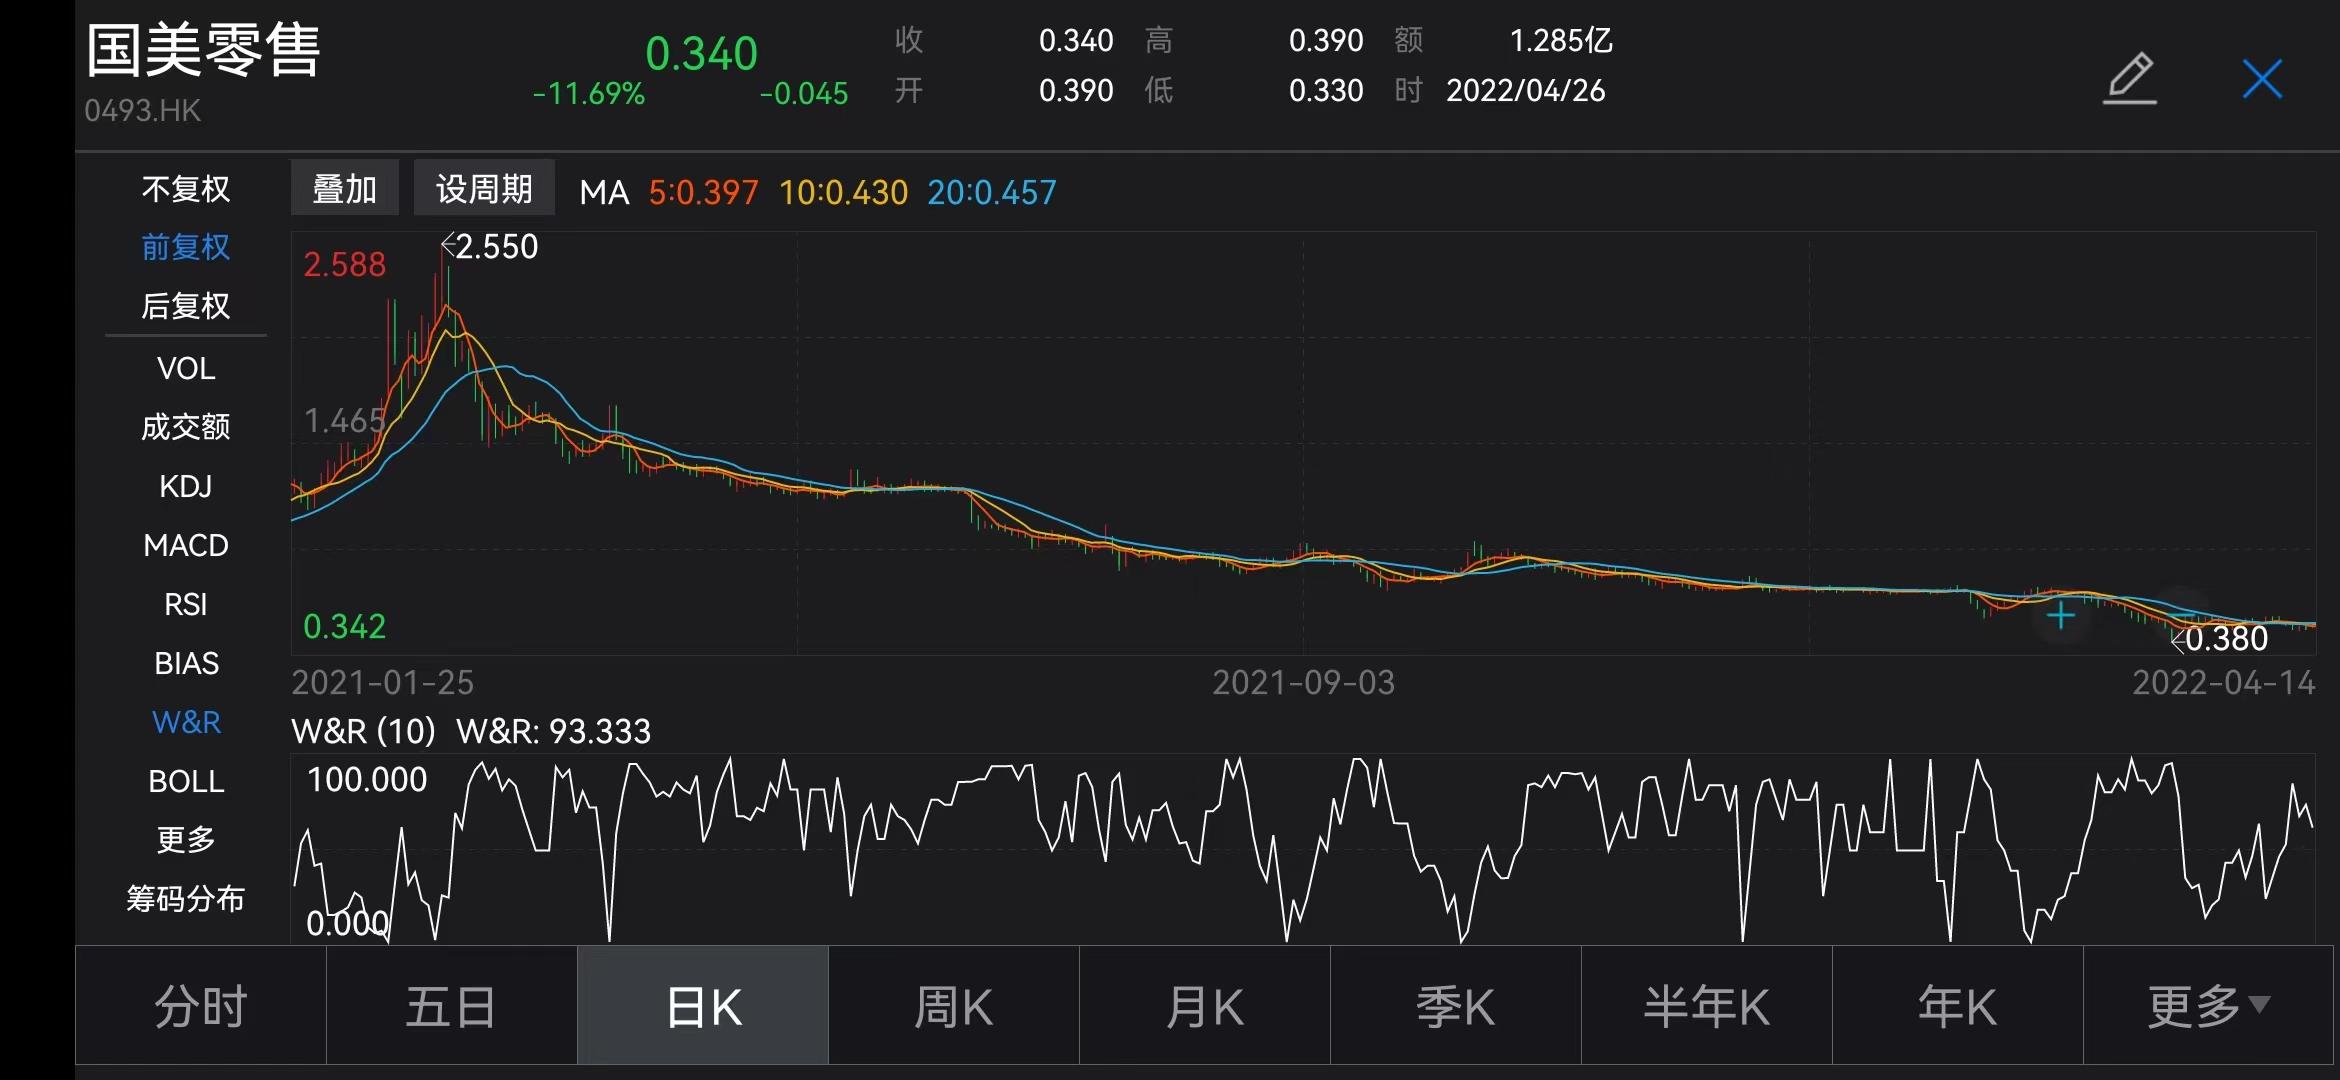Select the 前复权 price adjustment option

(186, 247)
